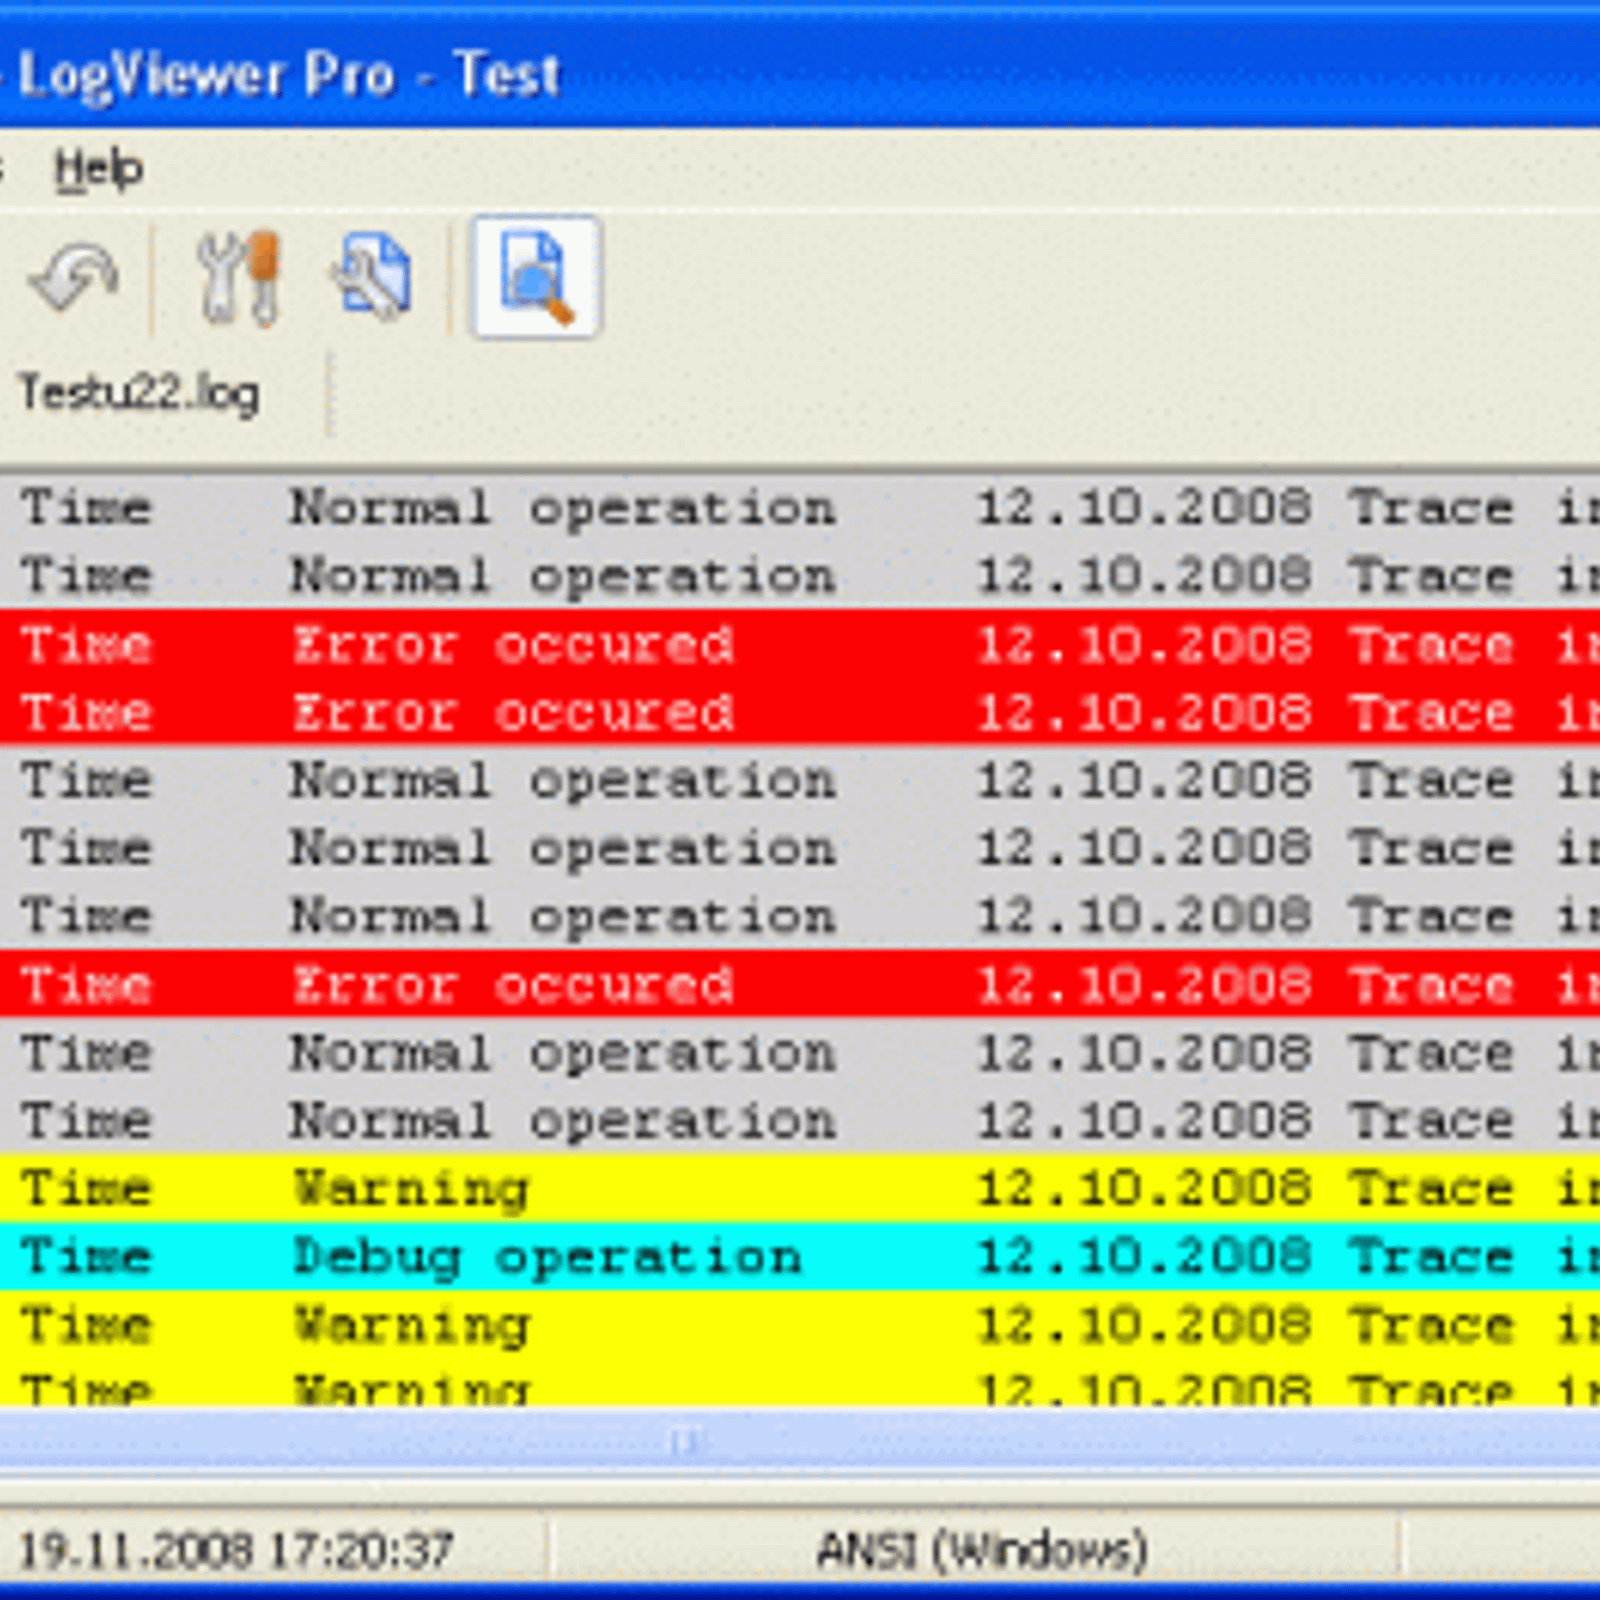1600x1600 pixels.
Task: Switch to the Testu22.log tab
Action: click(x=139, y=393)
